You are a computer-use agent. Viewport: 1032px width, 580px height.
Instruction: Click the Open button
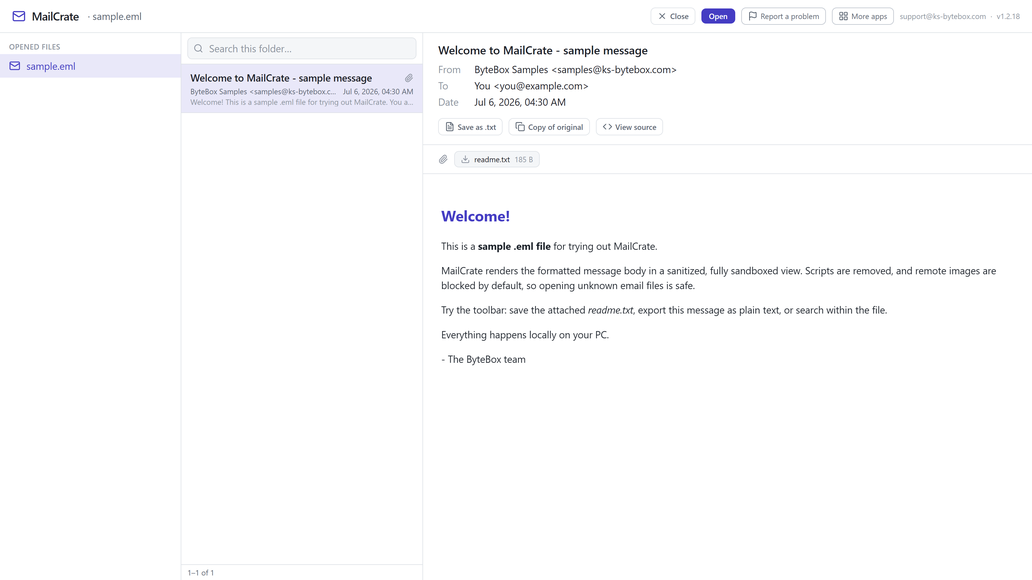(718, 16)
